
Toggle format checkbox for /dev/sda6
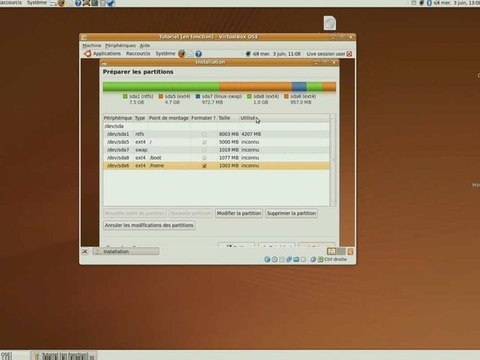click(204, 166)
